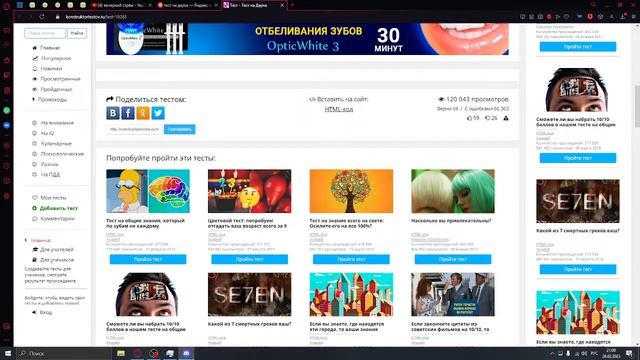Start the right-column SE7EN test 'Пройти тест'

578,269
